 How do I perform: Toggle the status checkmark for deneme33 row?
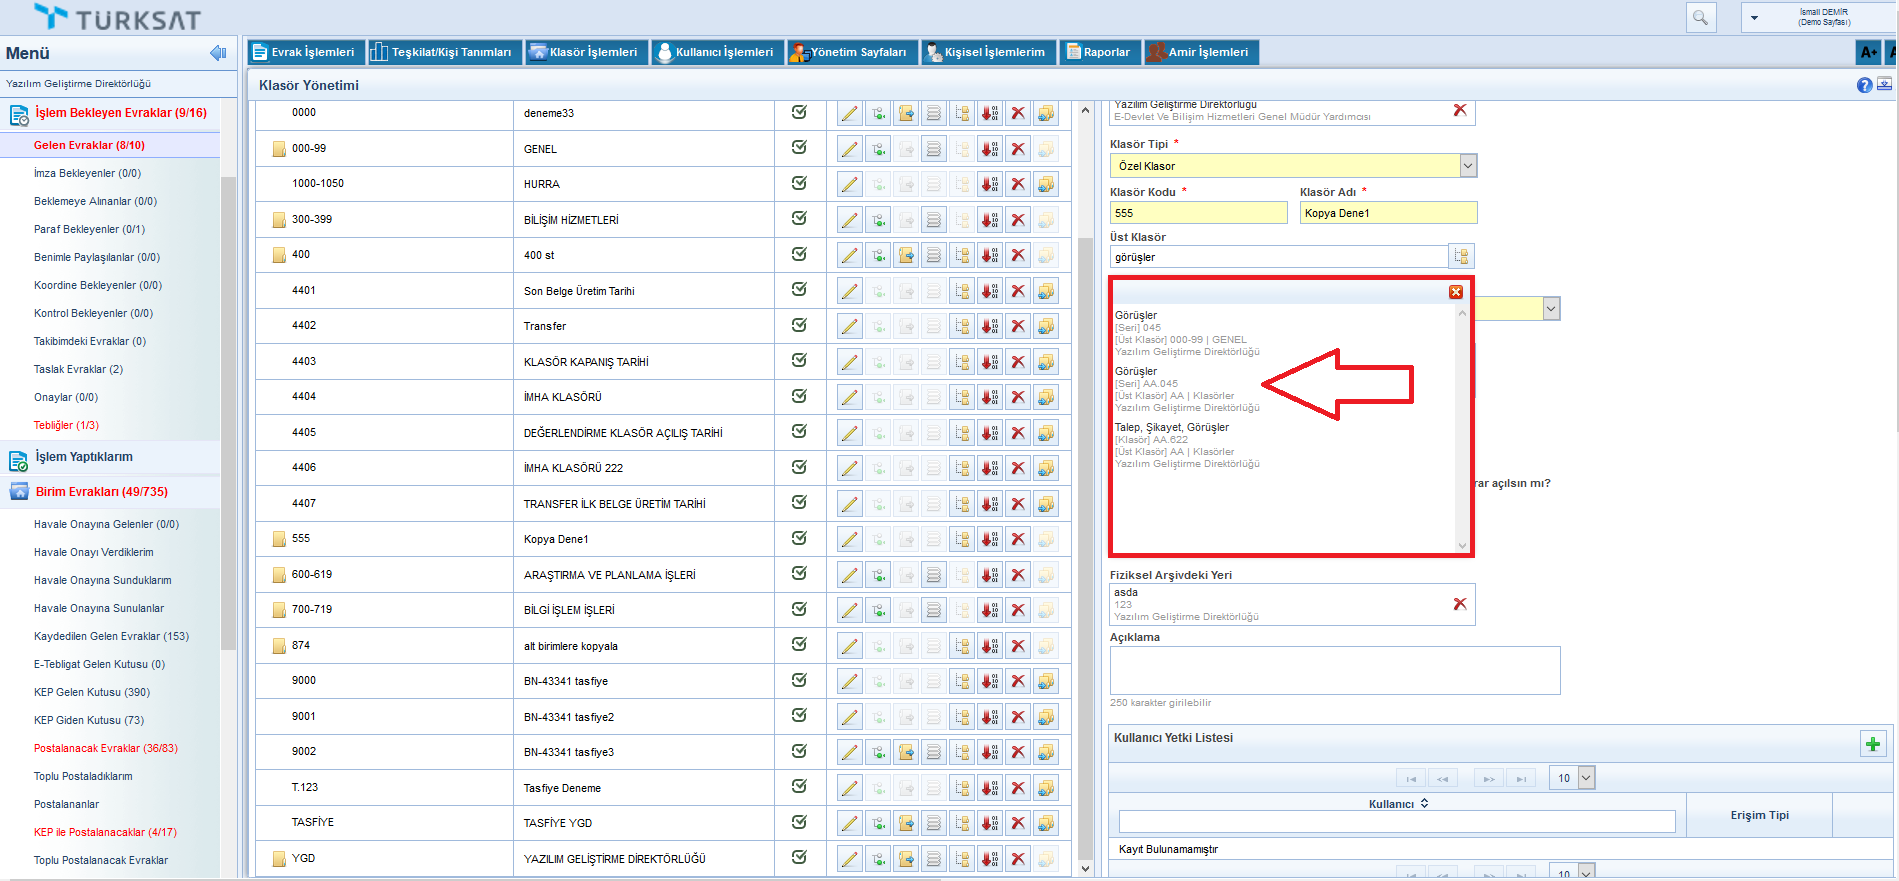tap(799, 113)
